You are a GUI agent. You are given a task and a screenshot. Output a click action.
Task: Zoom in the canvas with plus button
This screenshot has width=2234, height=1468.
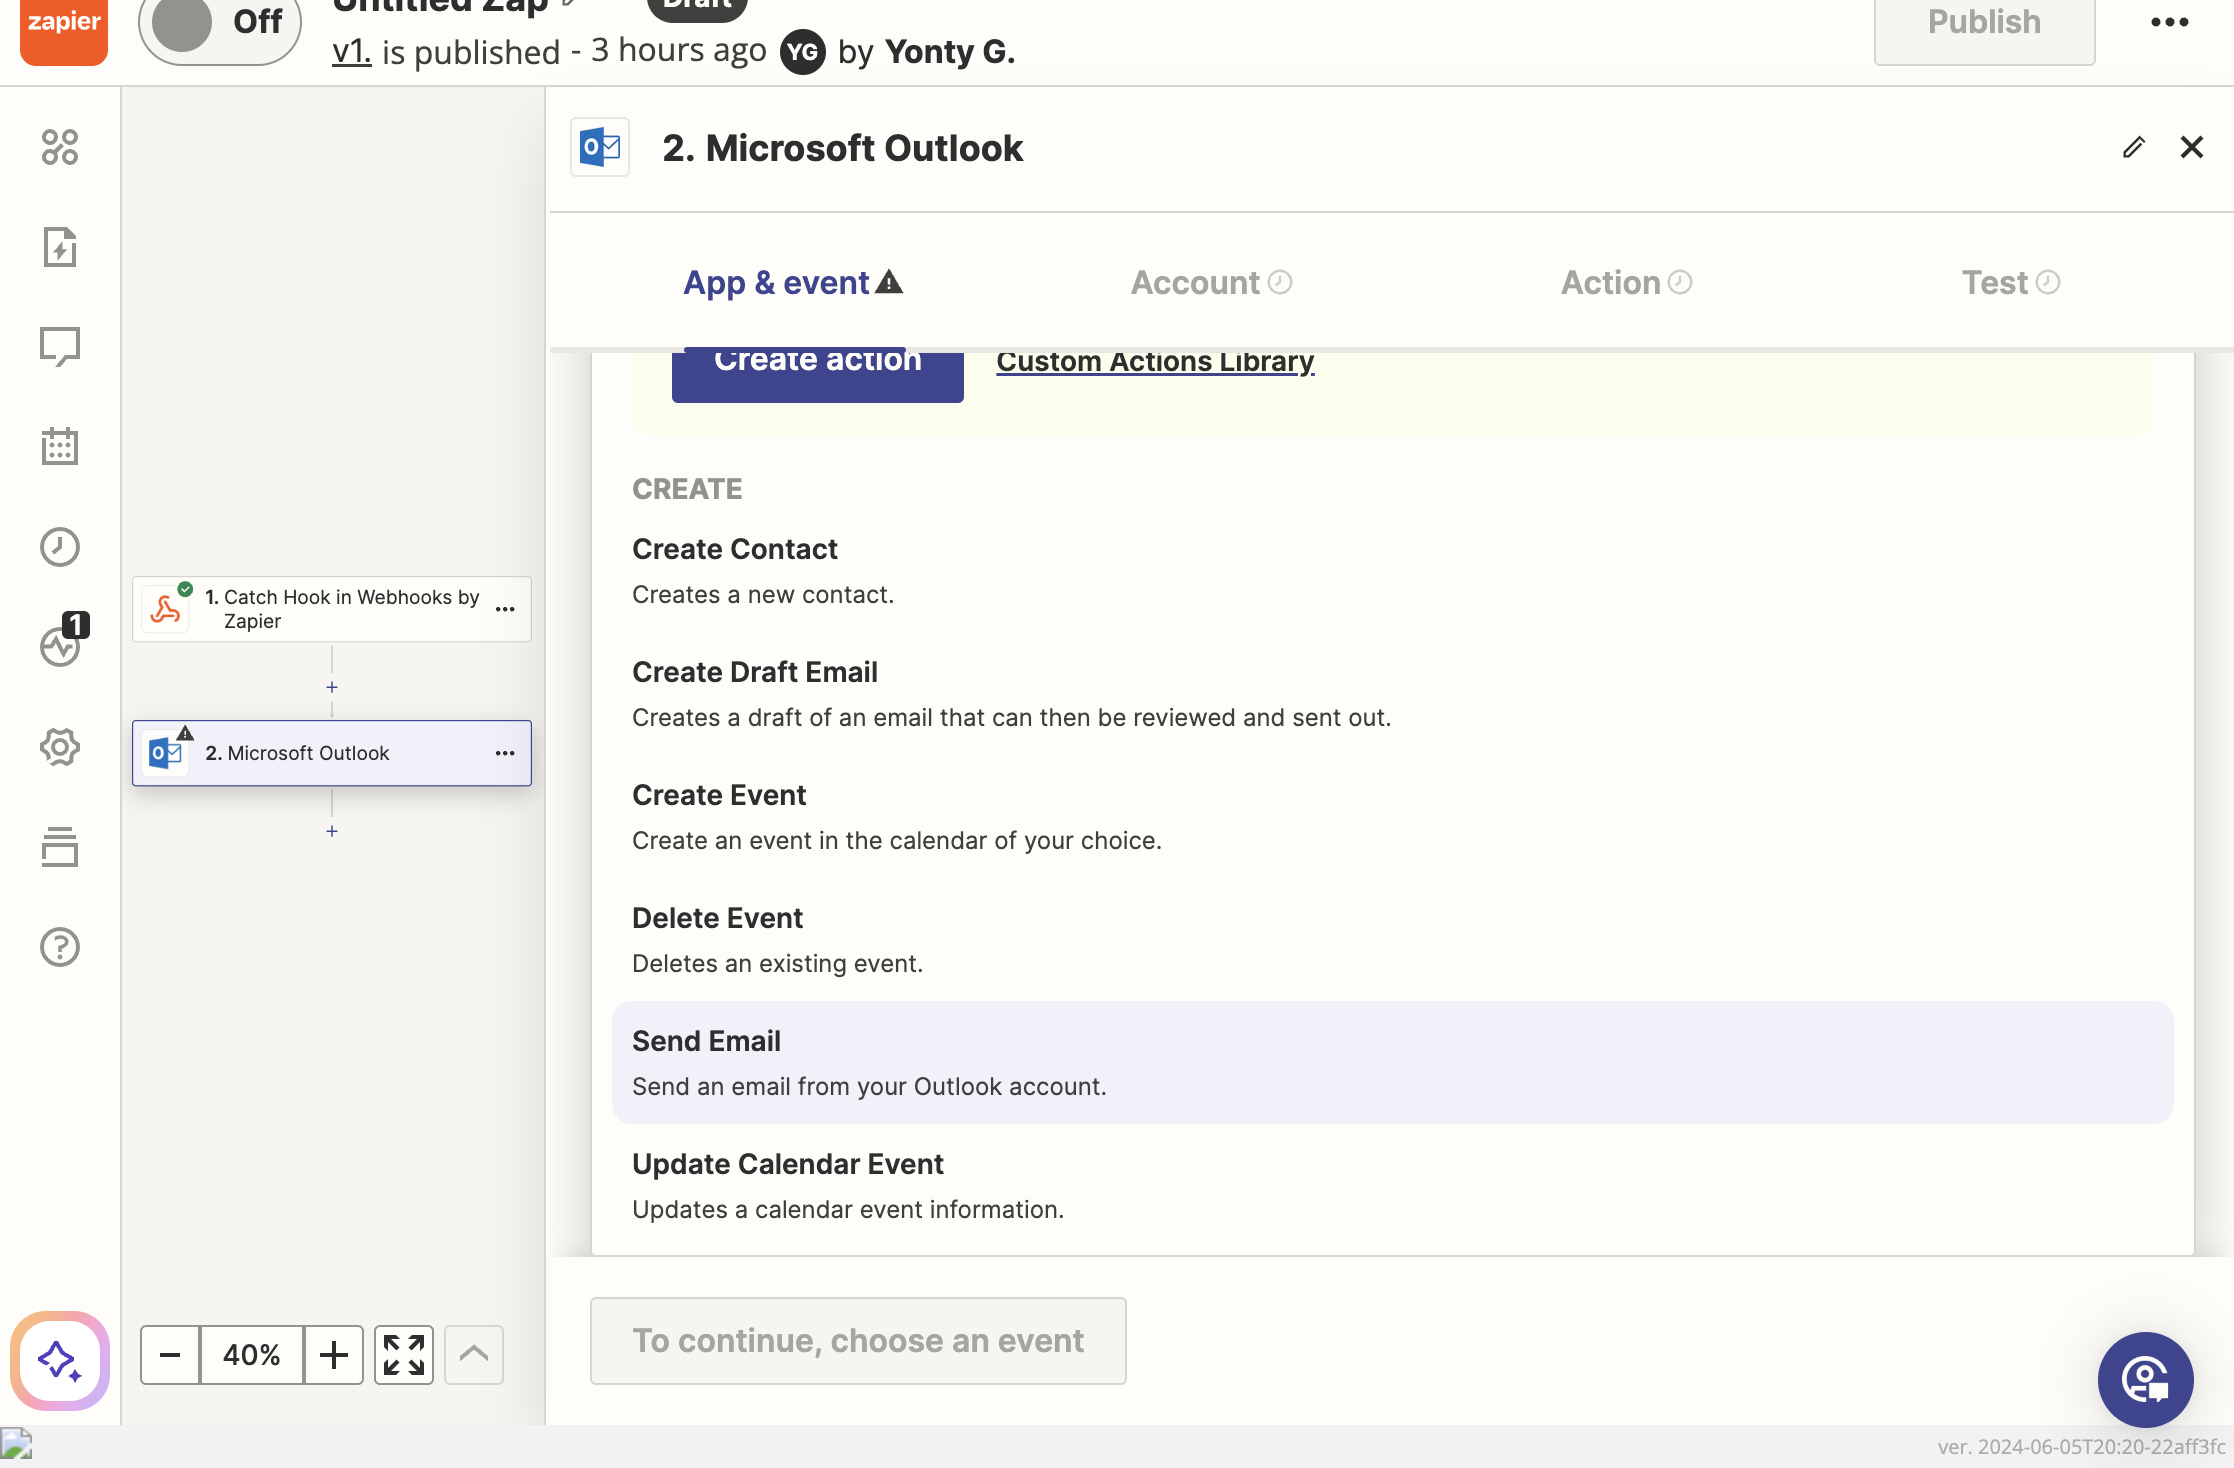coord(334,1355)
